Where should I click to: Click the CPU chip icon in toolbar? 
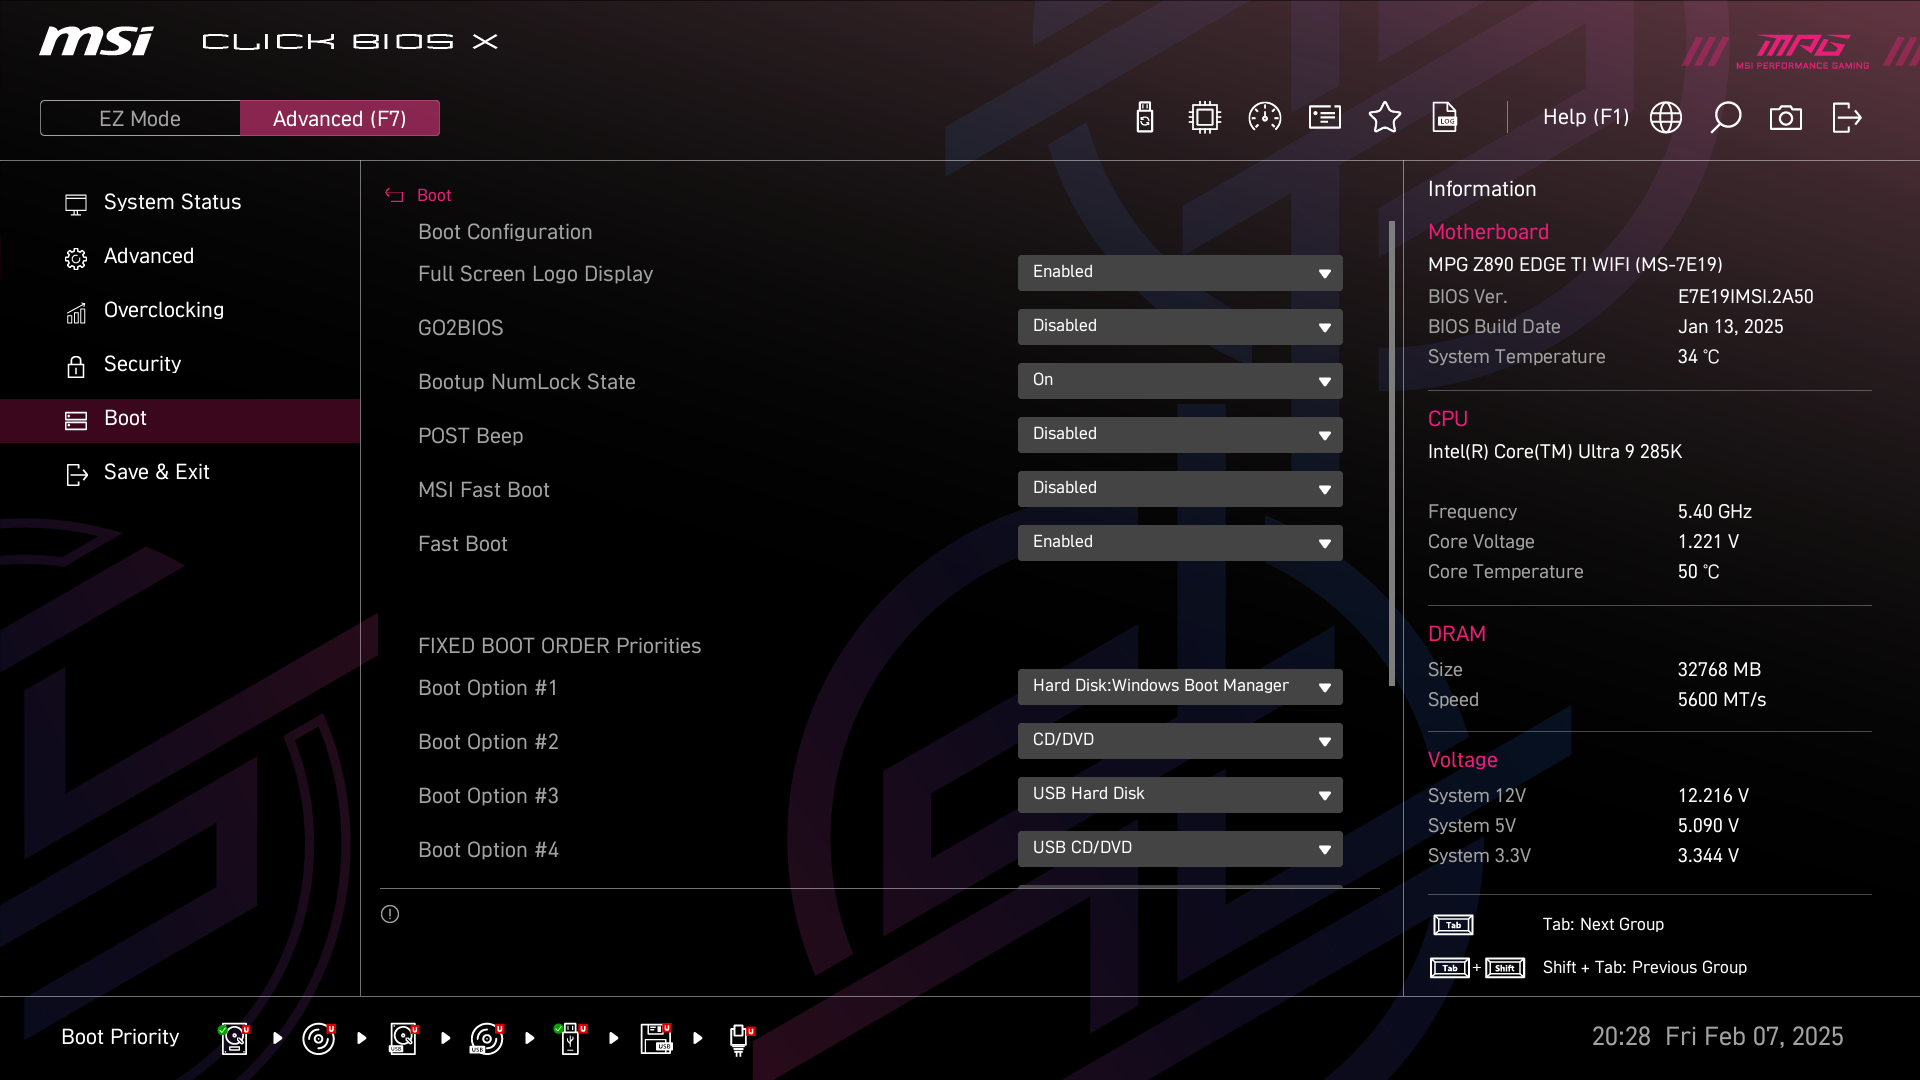(1205, 118)
